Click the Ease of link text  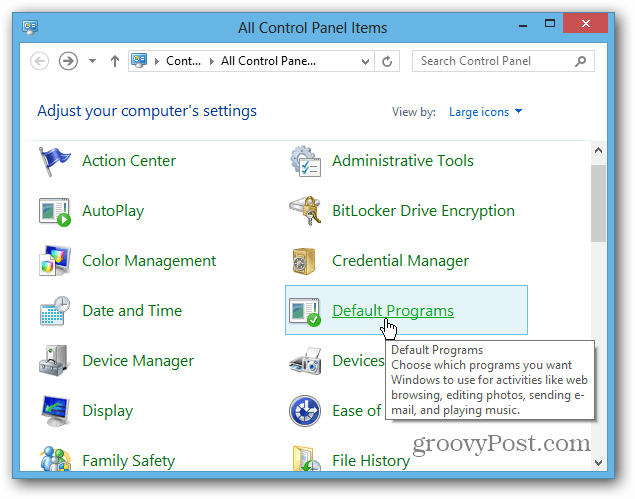pos(356,411)
